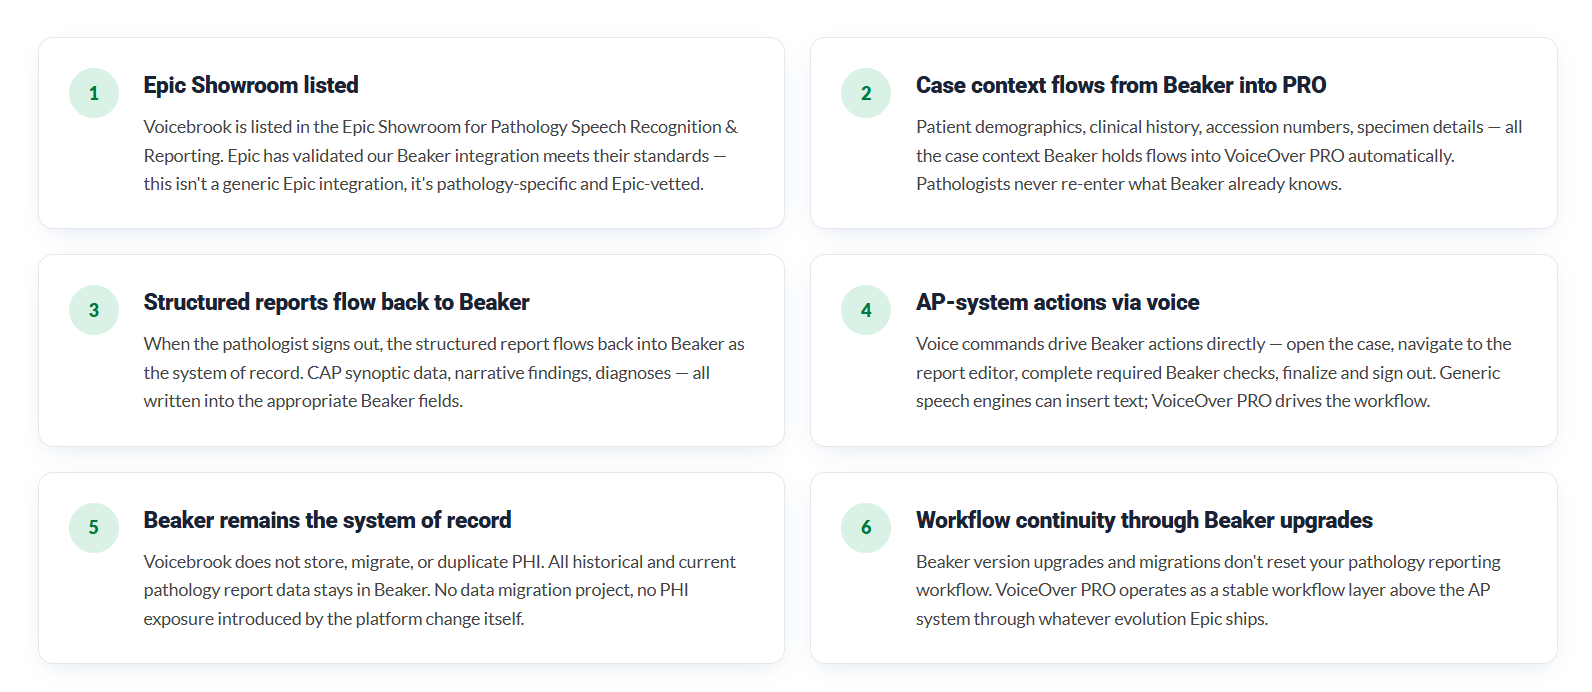Viewport: 1592px width, 692px height.
Task: Click the Epic Showroom description paragraph
Action: pos(441,155)
